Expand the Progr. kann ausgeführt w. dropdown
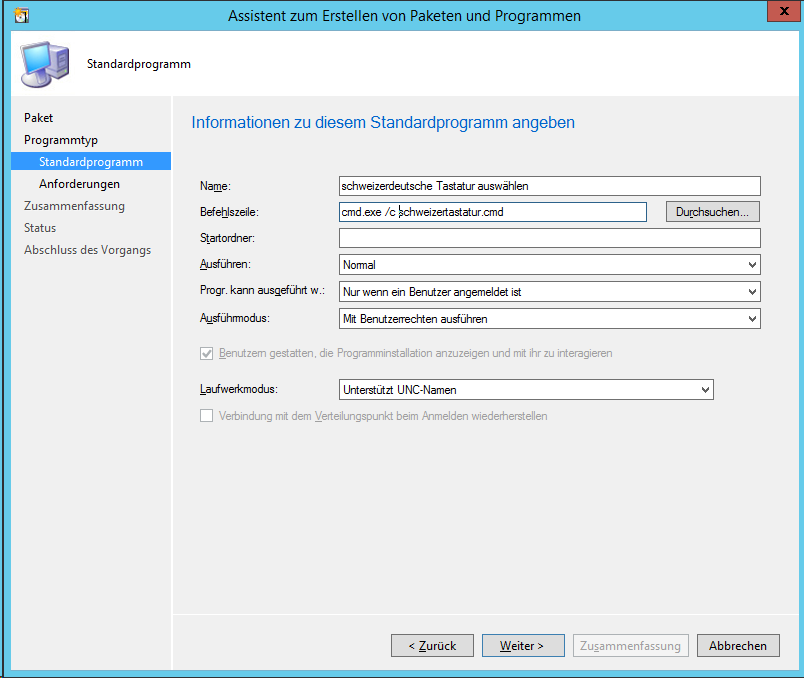Viewport: 804px width, 678px height. [550, 292]
